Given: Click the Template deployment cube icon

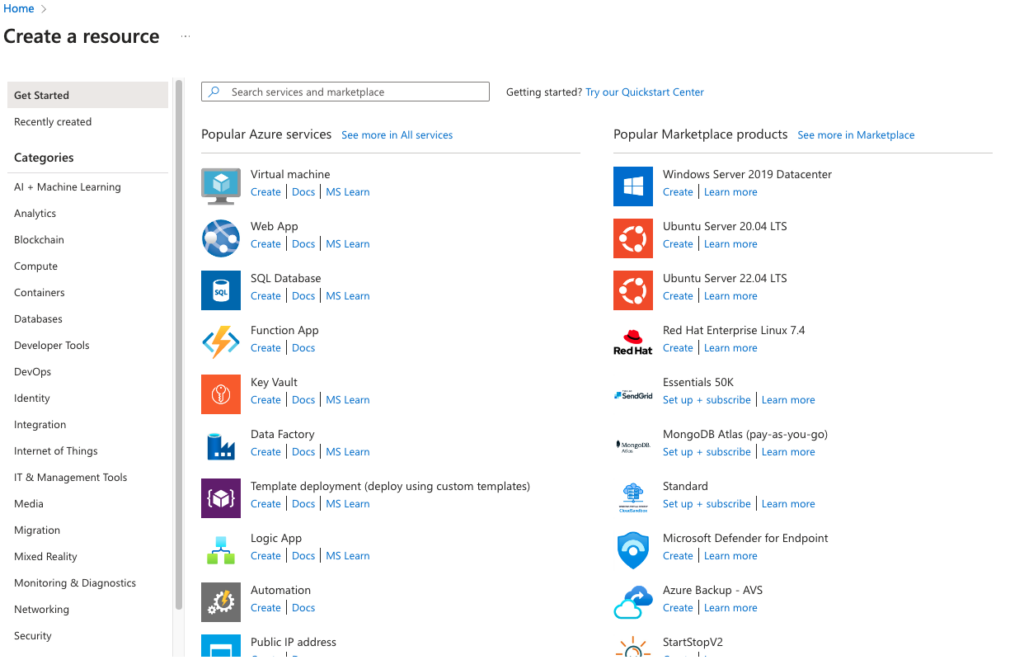Looking at the screenshot, I should click(x=221, y=498).
